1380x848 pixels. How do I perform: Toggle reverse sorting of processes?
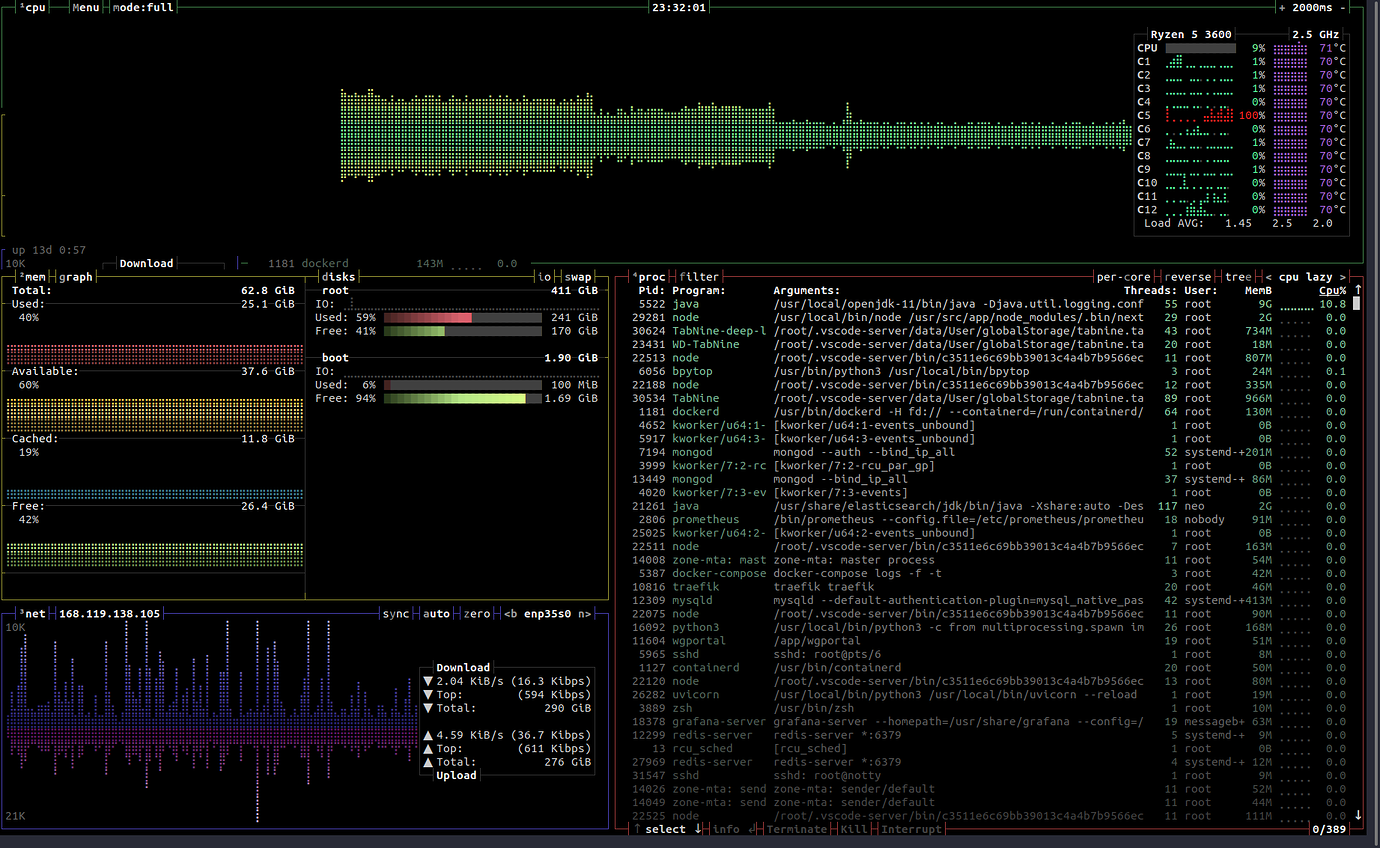pos(1188,277)
